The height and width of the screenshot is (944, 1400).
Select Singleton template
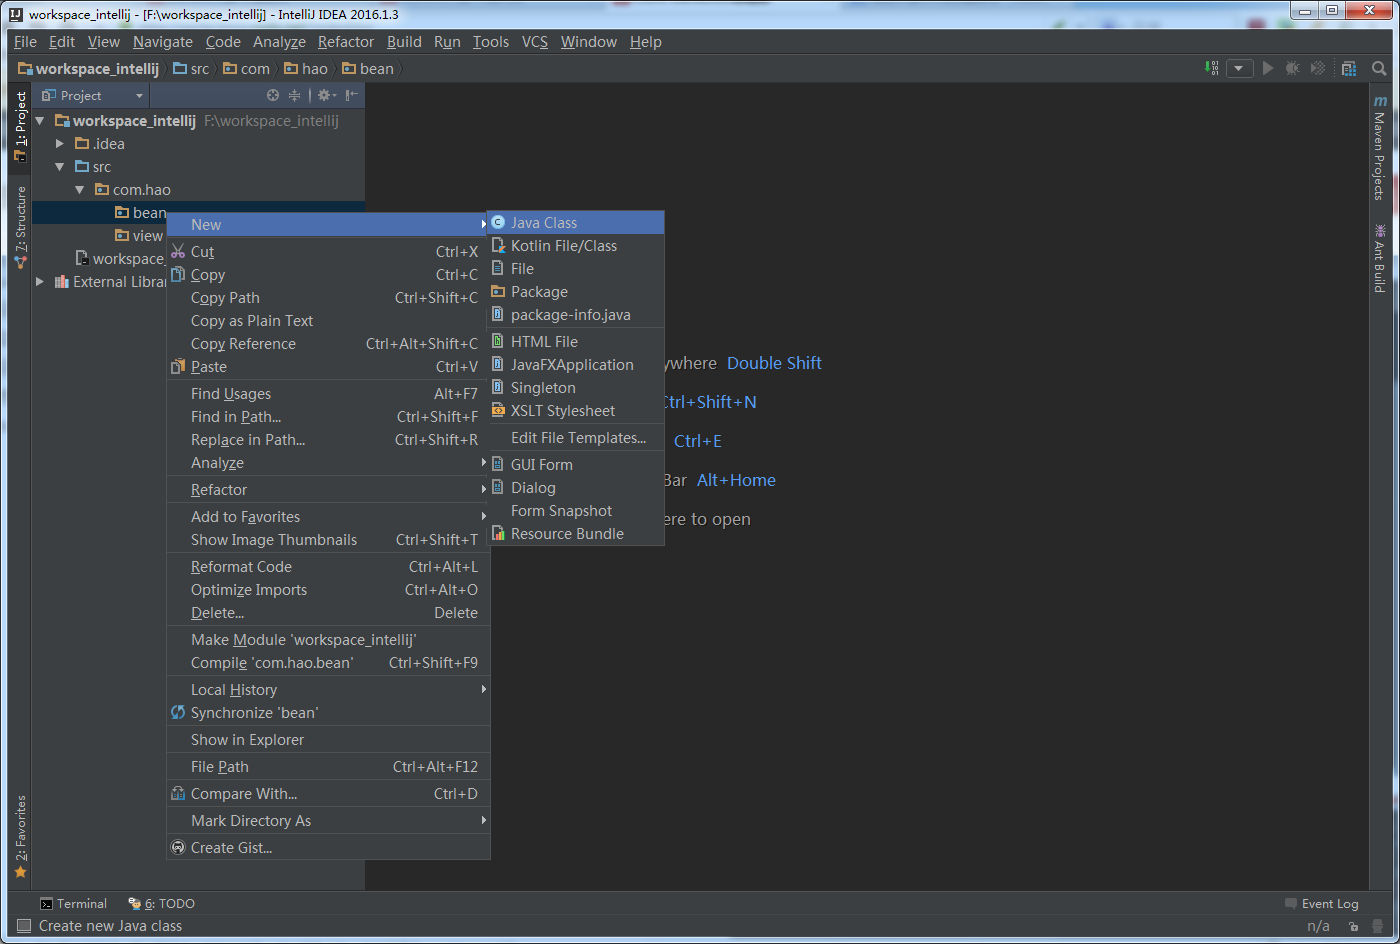576,388
